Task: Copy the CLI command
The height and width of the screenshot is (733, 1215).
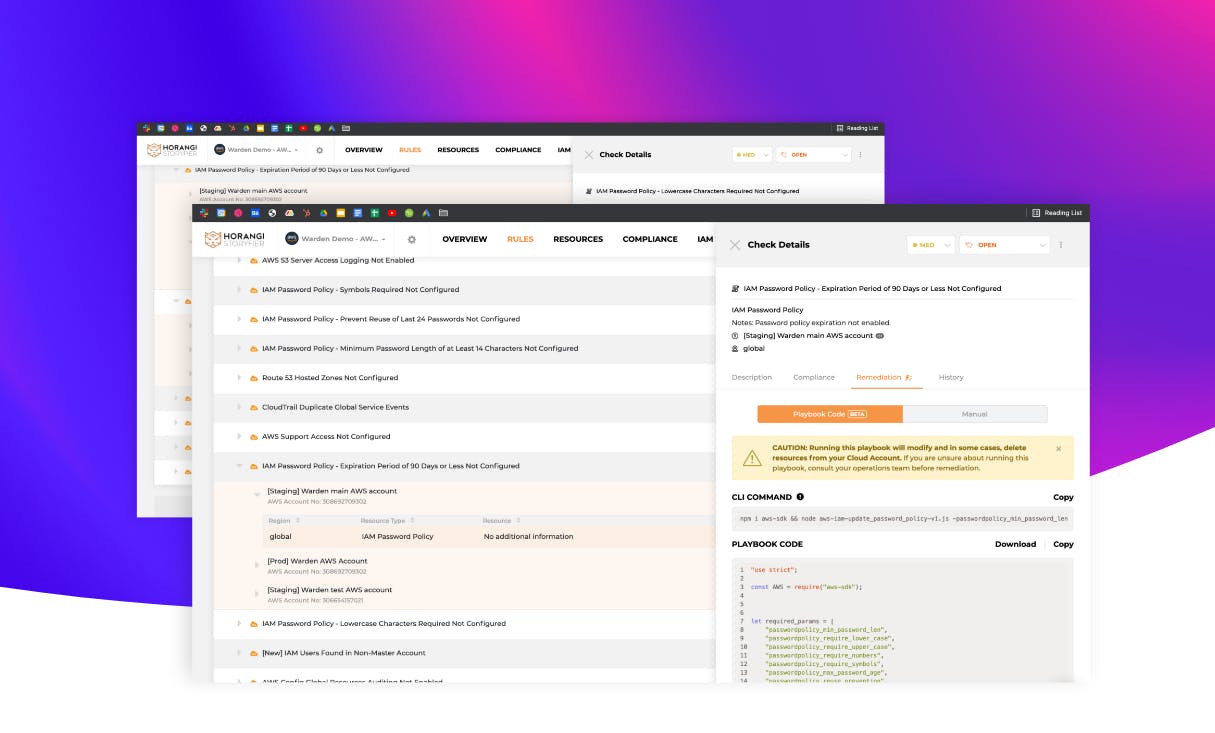Action: pos(1063,497)
